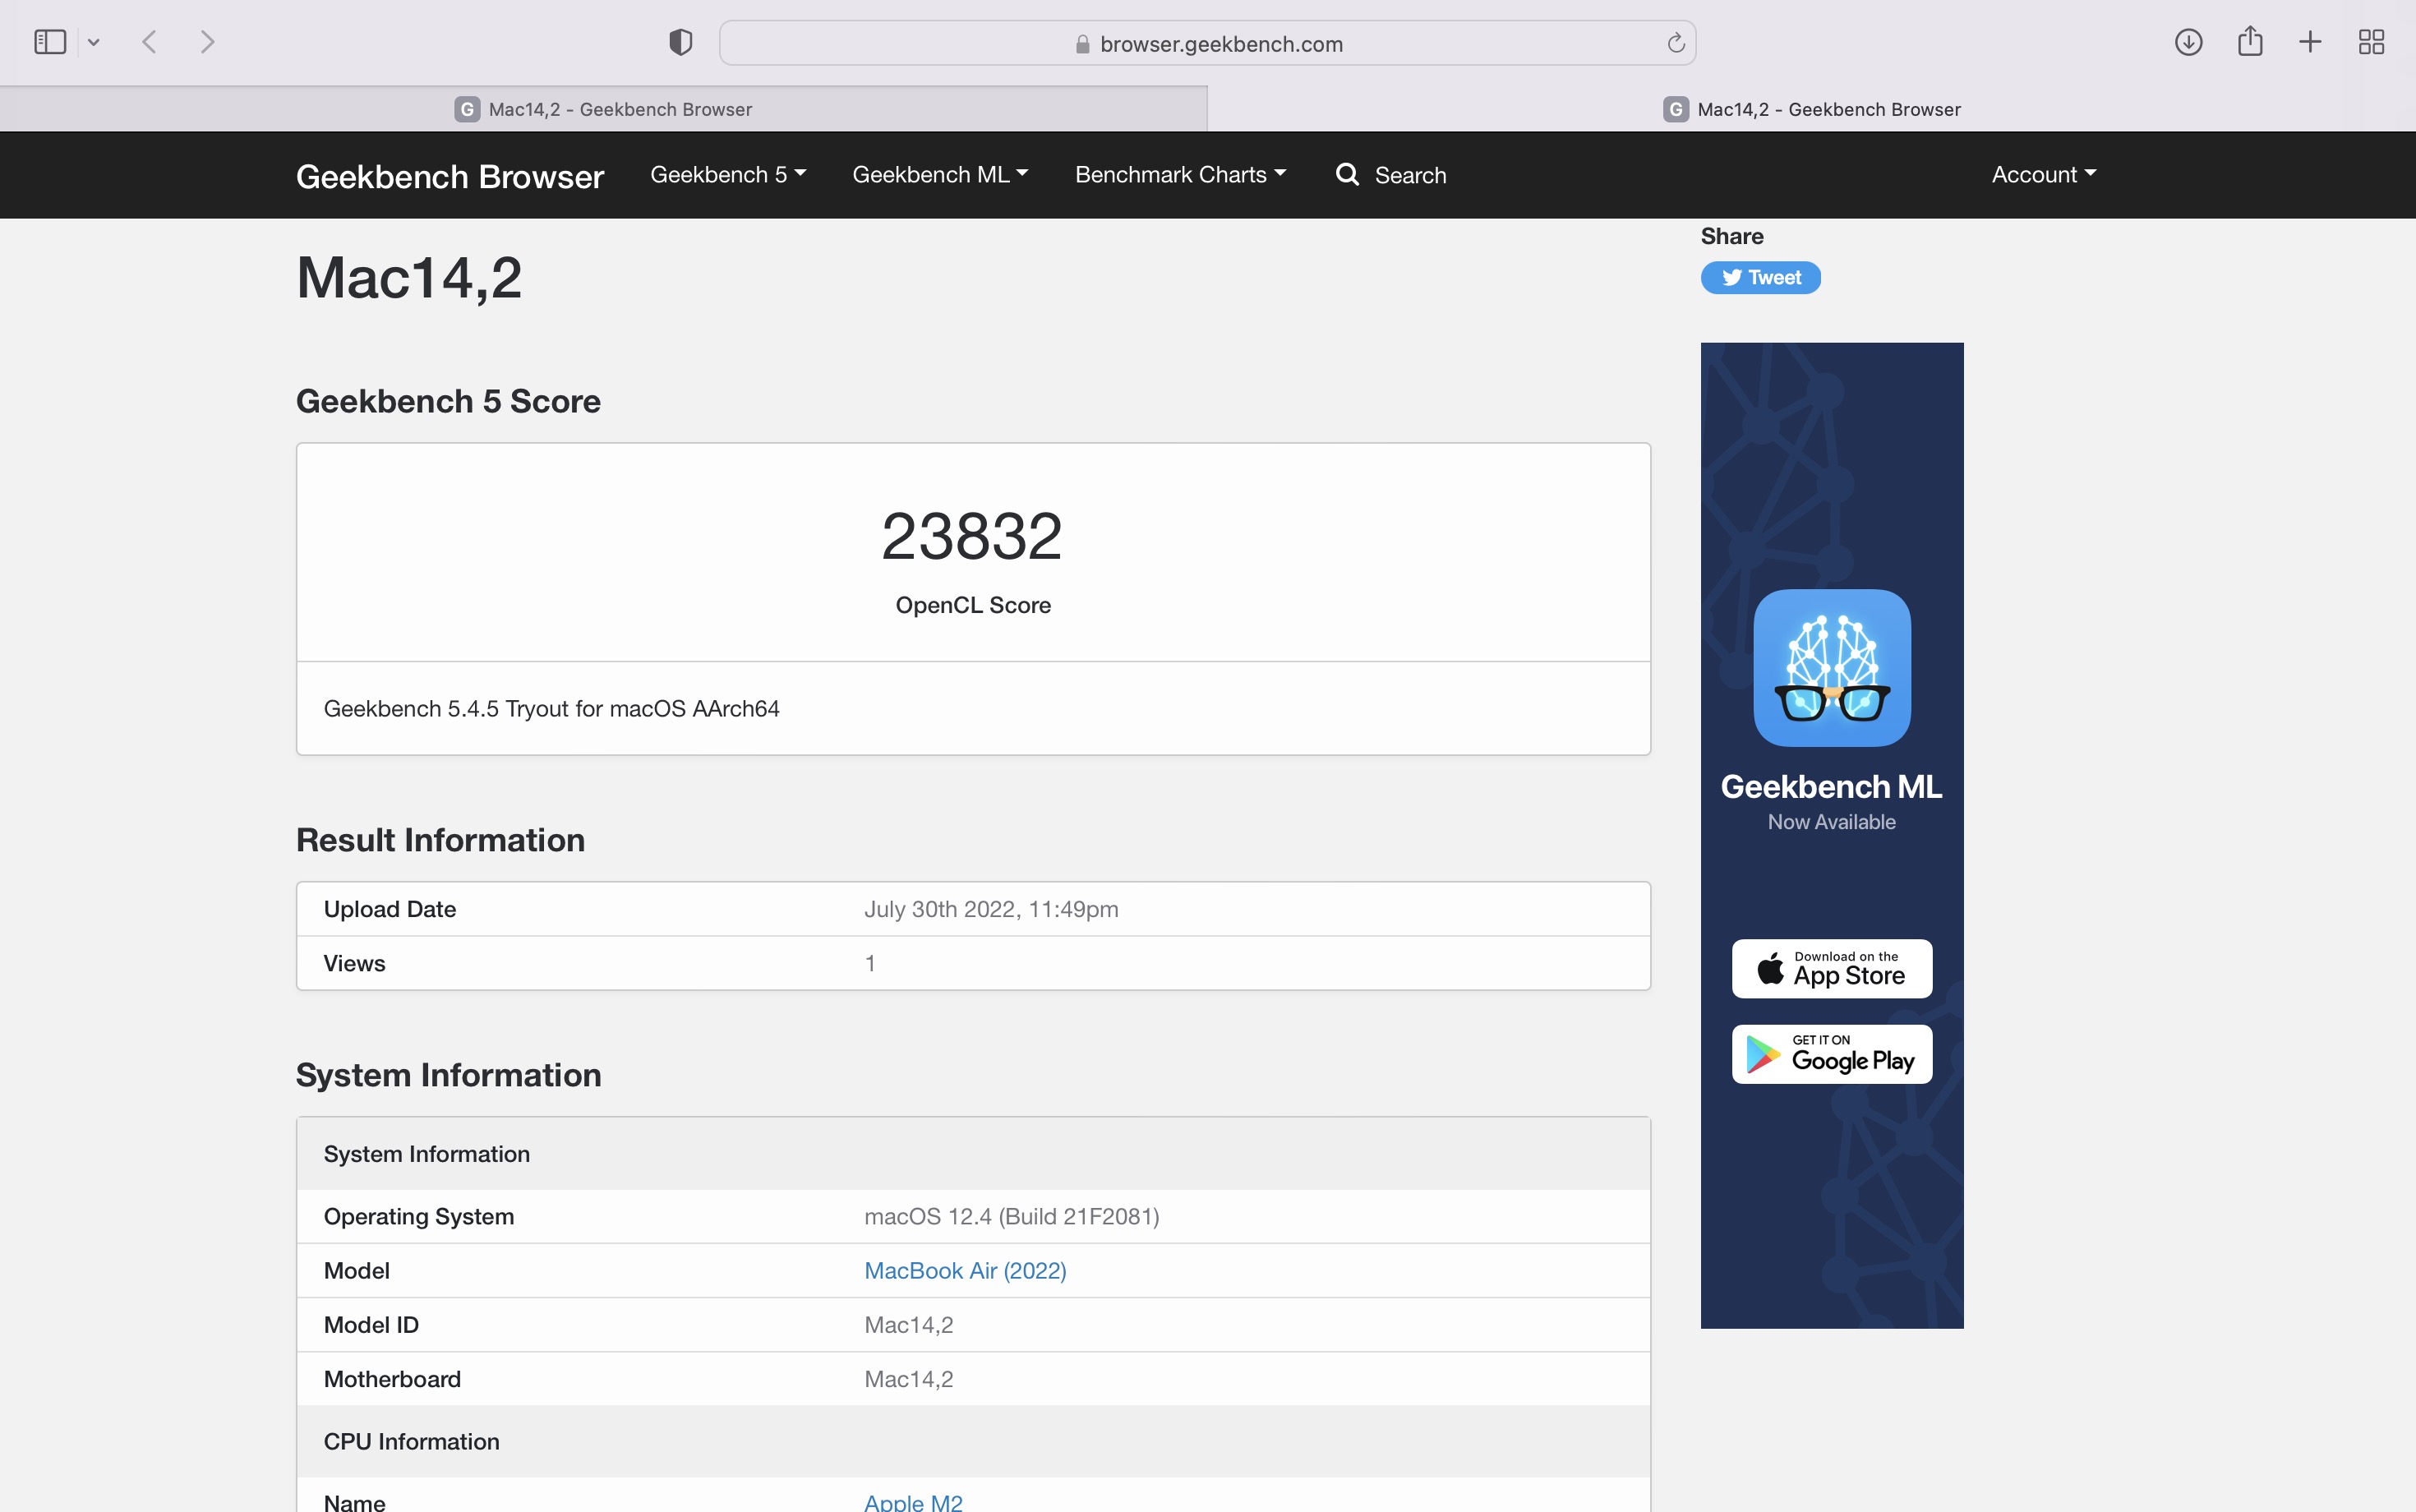Click the July 30th 2022 upload date
This screenshot has height=1512, width=2416.
(991, 909)
